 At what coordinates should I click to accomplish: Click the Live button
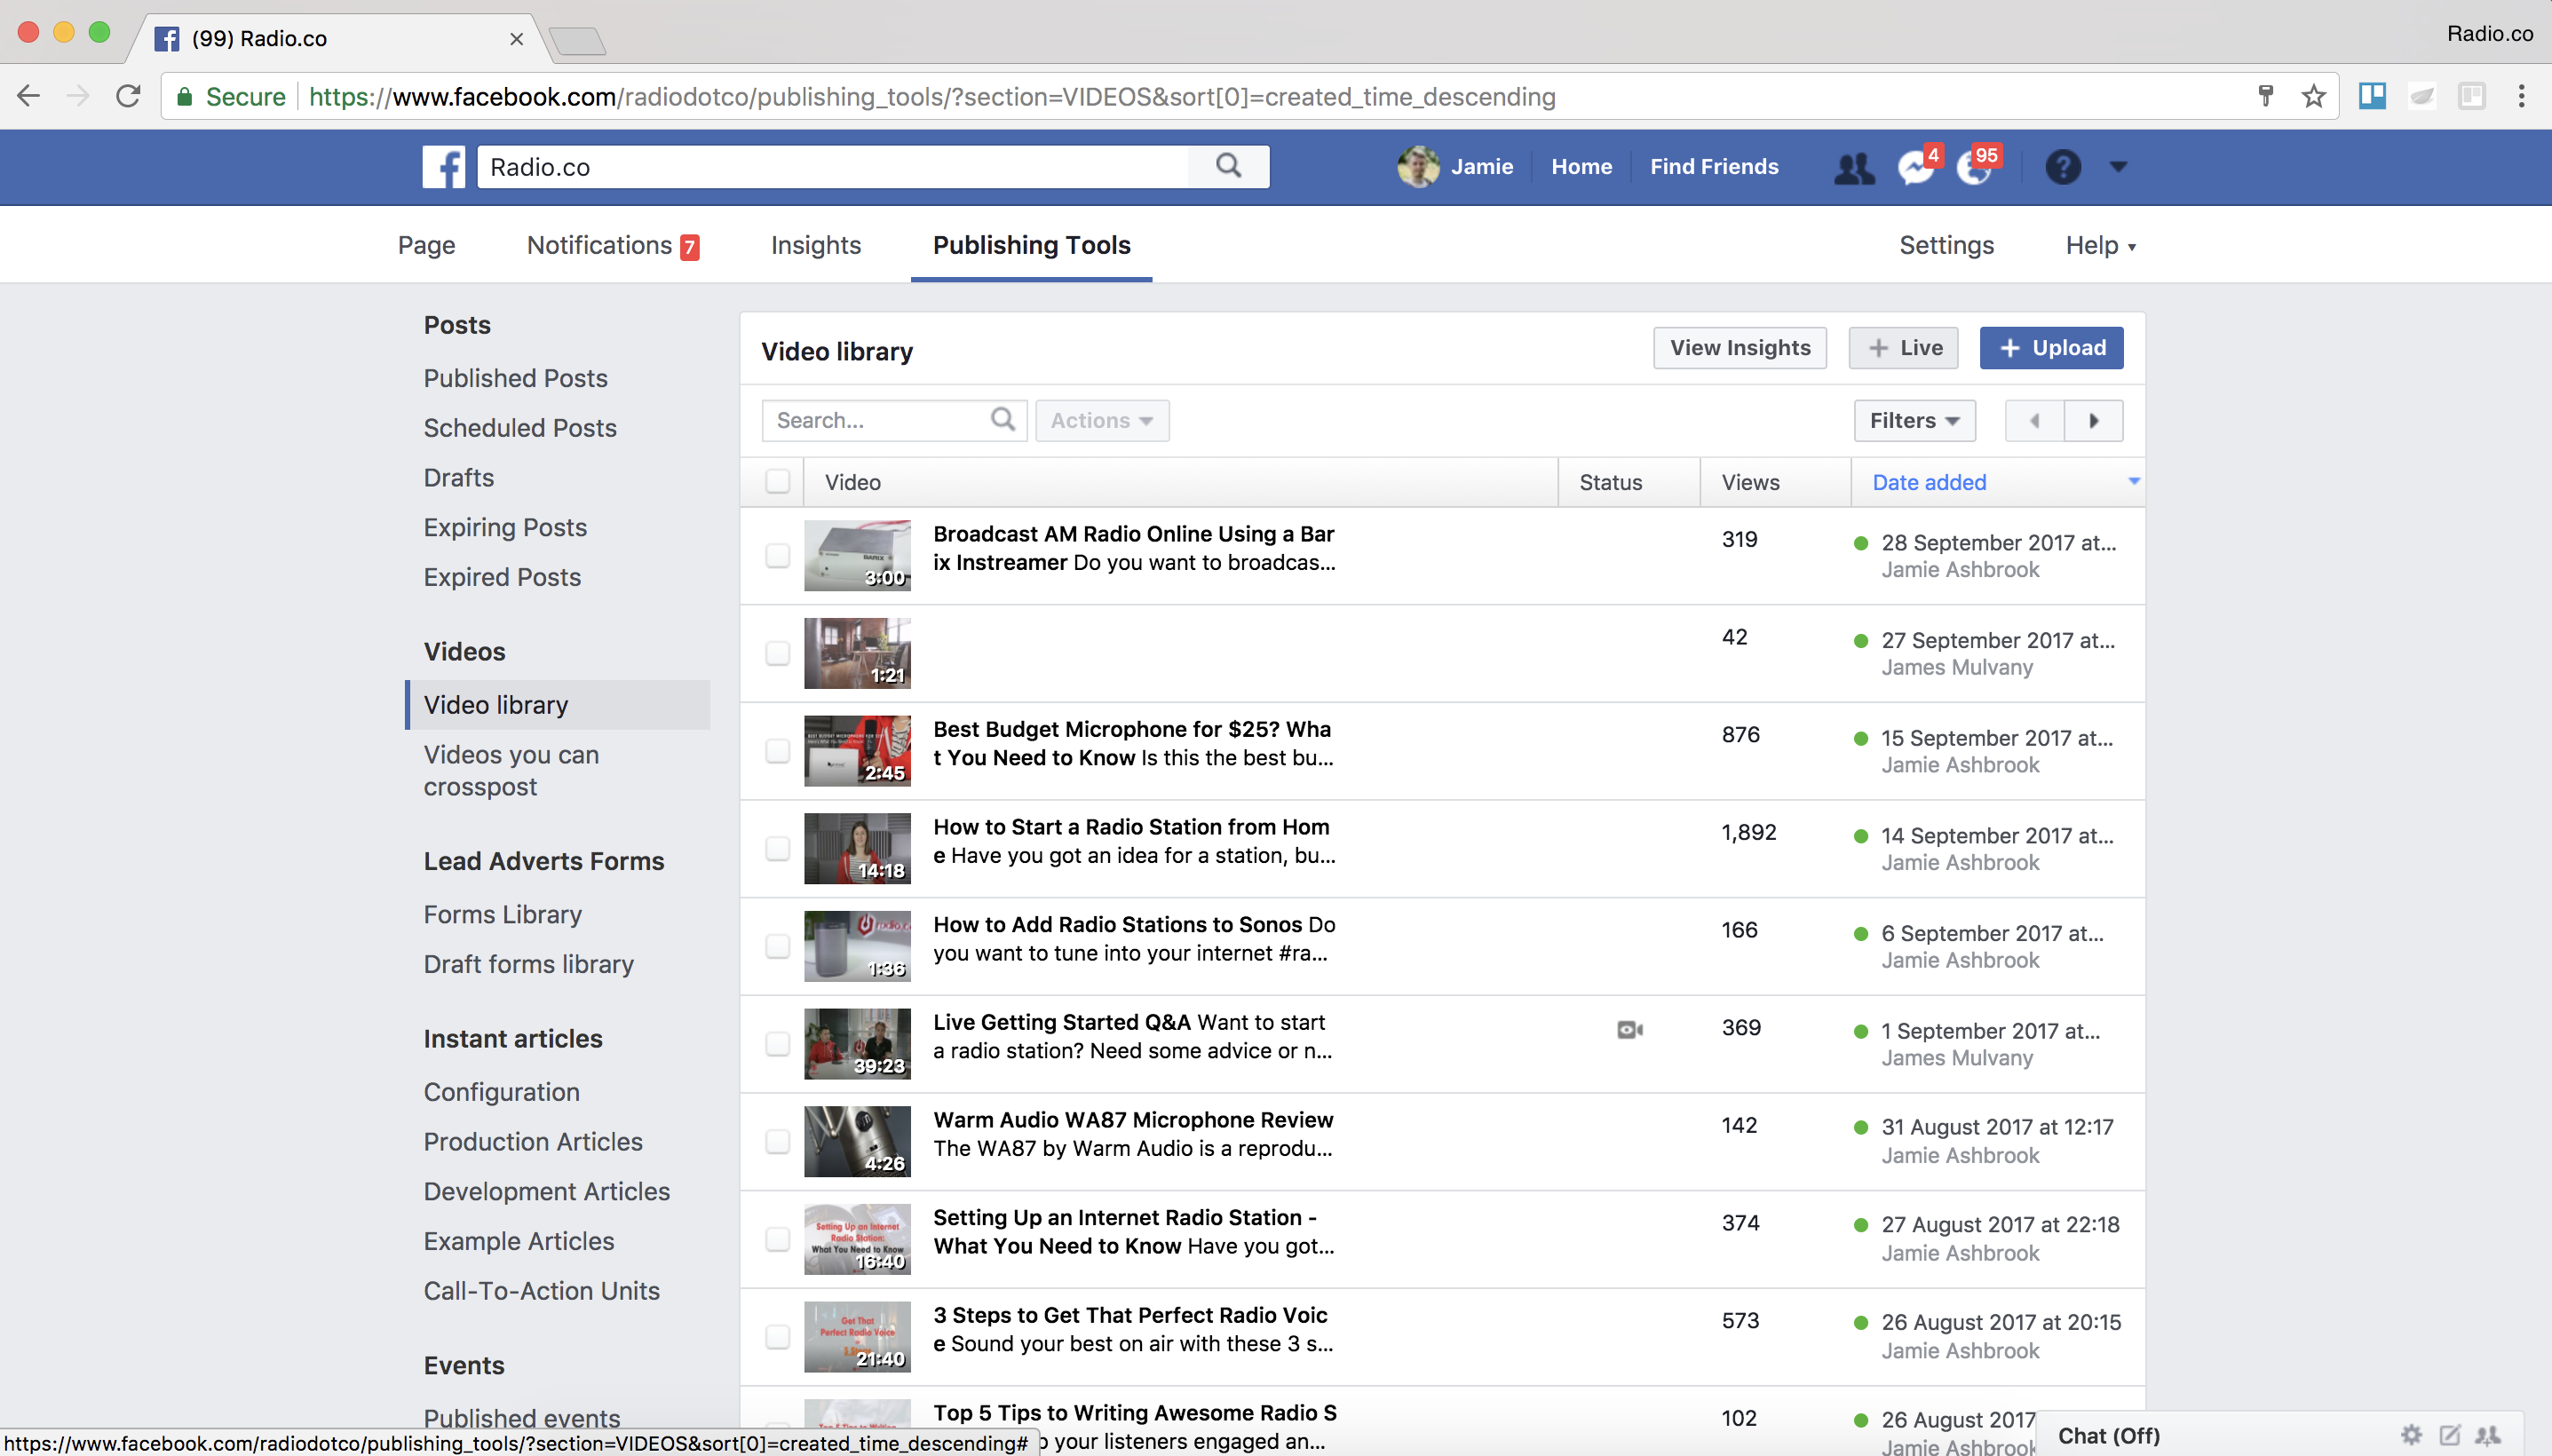tap(1903, 348)
